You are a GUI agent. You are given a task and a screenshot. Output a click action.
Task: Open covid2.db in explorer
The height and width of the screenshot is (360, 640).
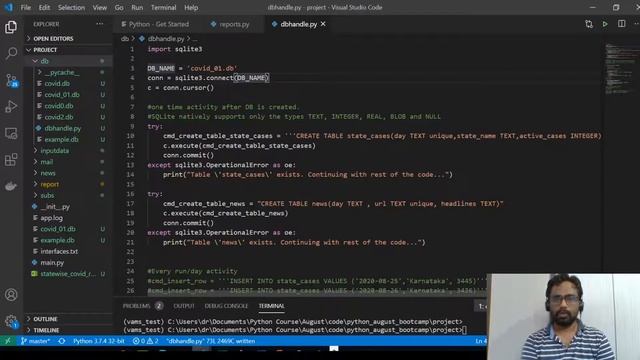pyautogui.click(x=59, y=117)
